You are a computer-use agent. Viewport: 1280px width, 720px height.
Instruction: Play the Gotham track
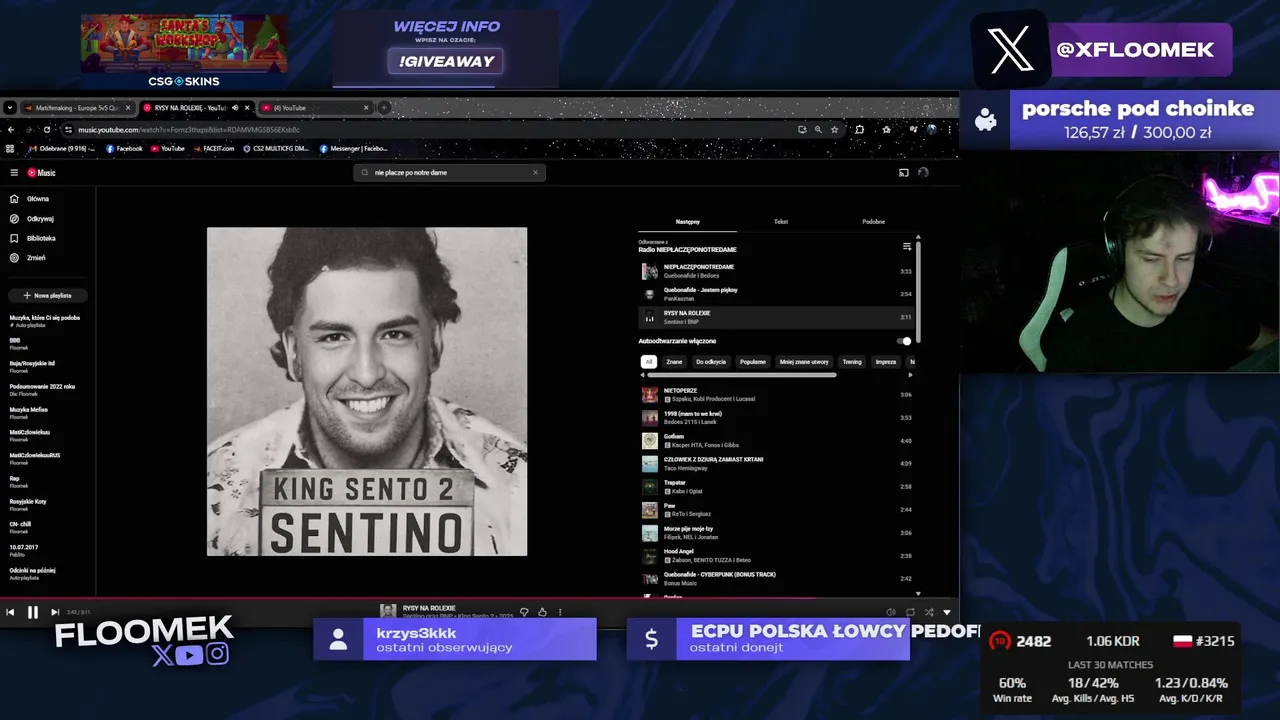pos(776,441)
